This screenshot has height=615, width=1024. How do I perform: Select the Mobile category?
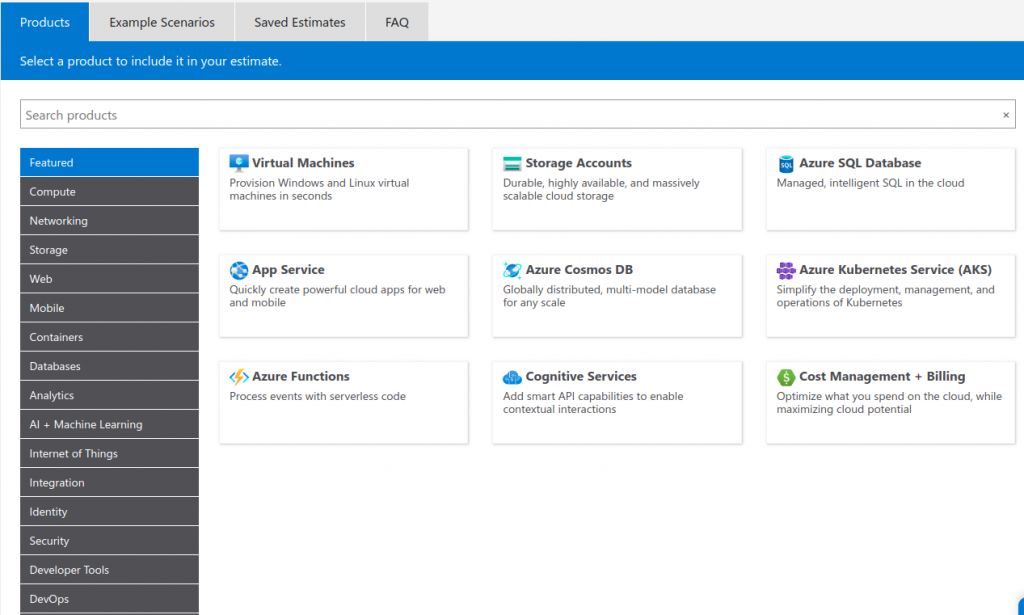coord(109,308)
